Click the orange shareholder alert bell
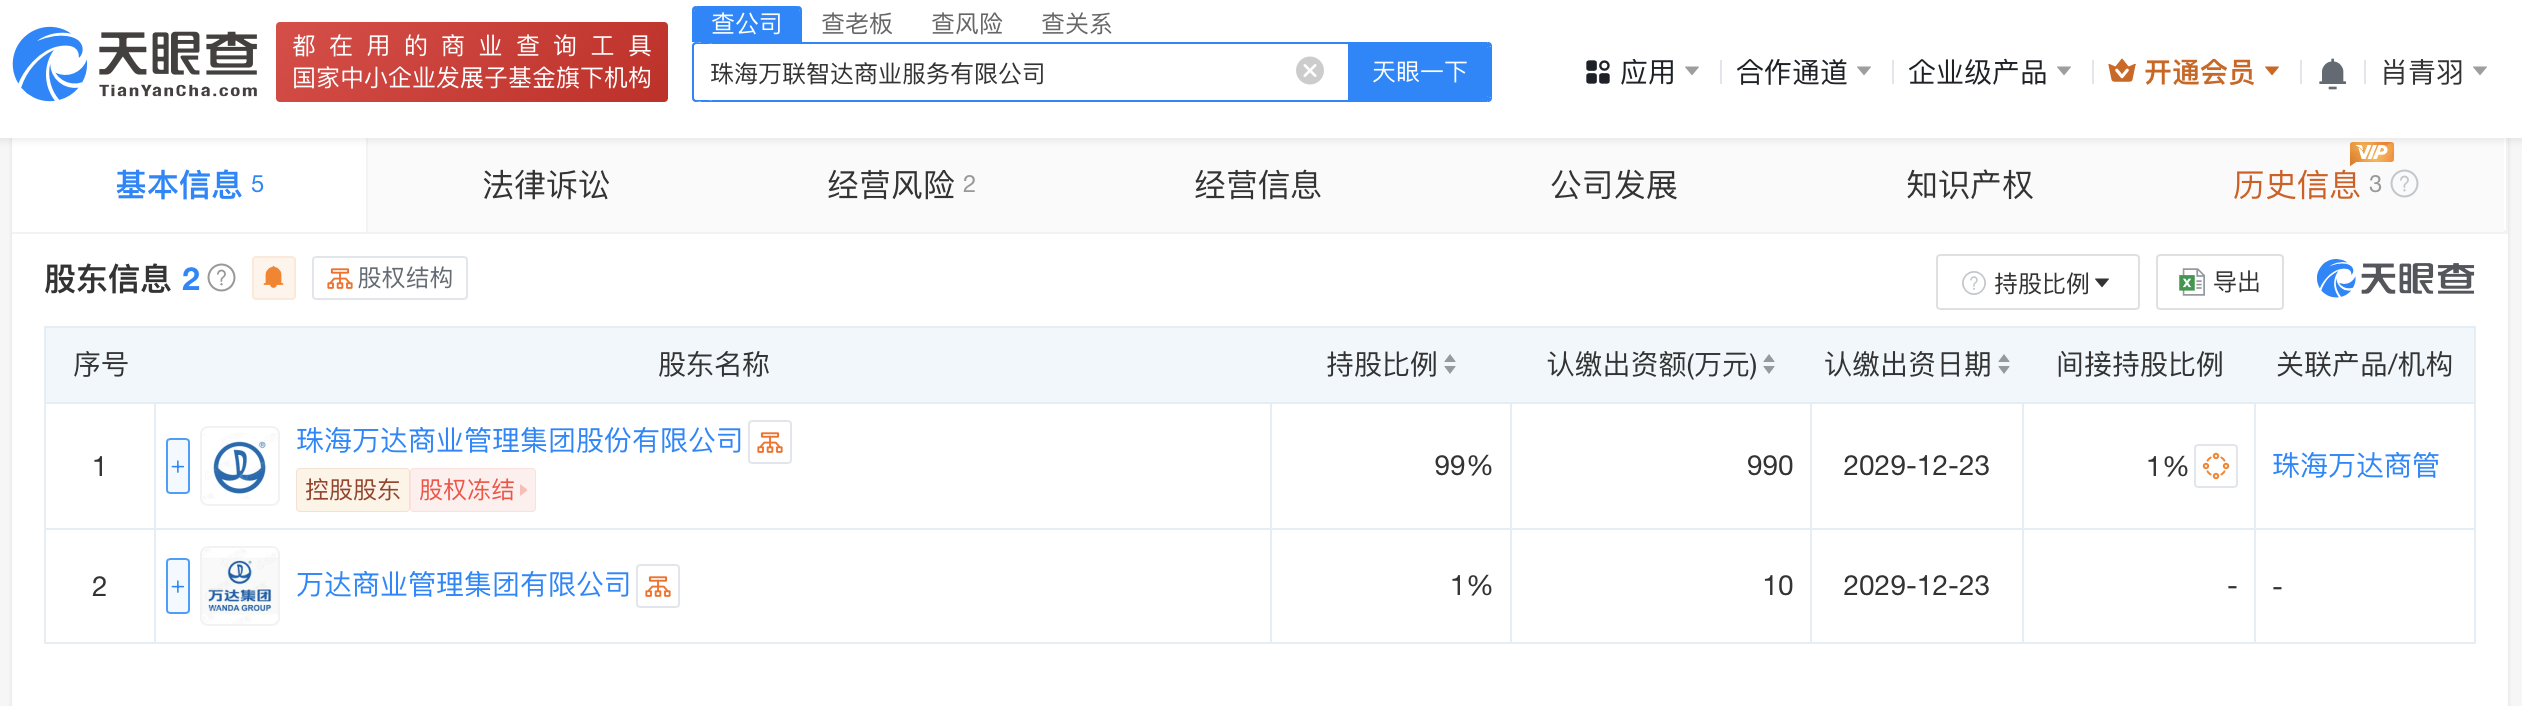Screen dimensions: 2522x706 click(273, 278)
